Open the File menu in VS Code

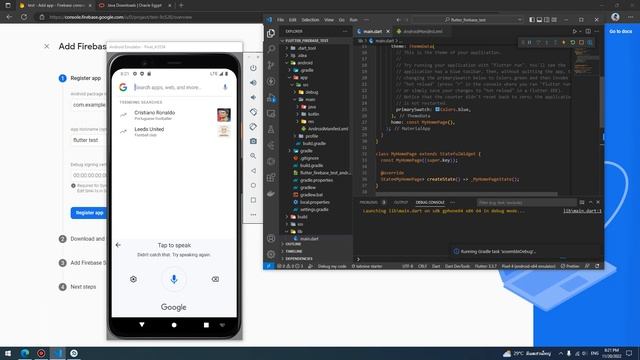(280, 20)
